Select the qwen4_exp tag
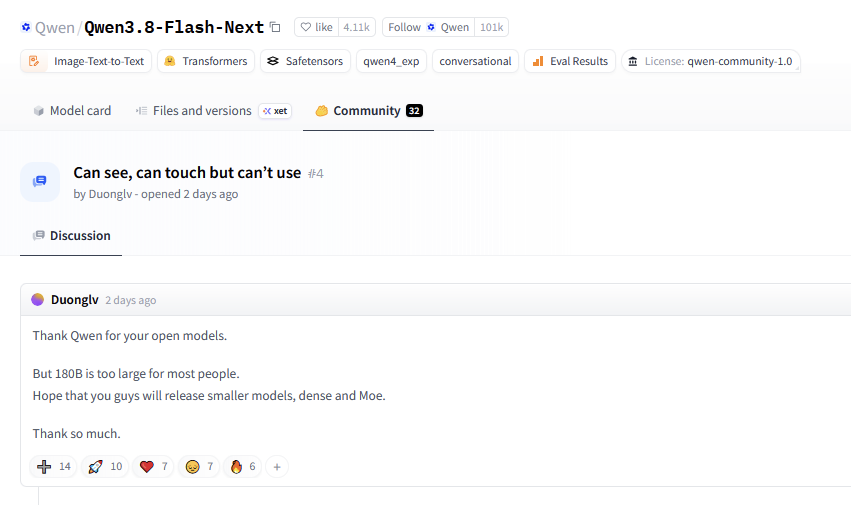Screen dimensions: 851x505 391,61
